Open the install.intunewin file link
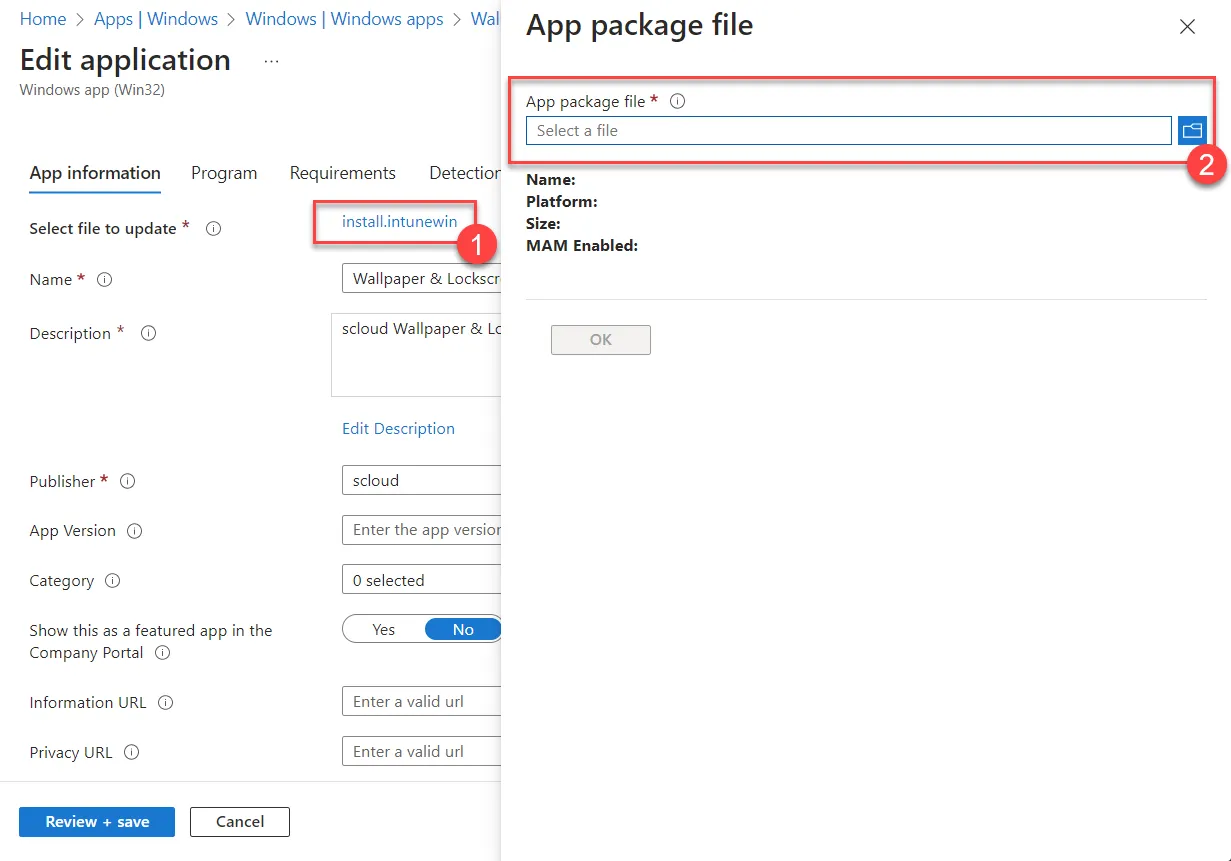 [400, 221]
